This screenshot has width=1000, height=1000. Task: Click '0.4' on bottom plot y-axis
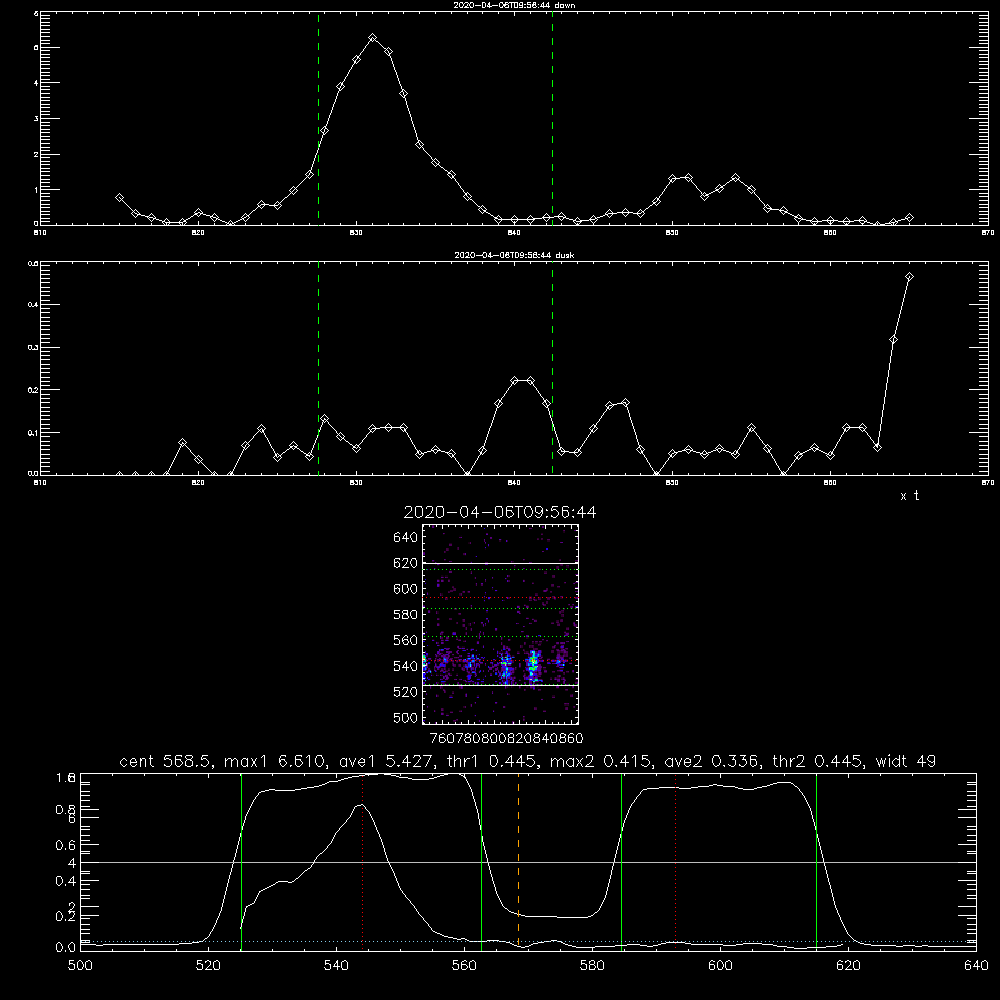(66, 881)
